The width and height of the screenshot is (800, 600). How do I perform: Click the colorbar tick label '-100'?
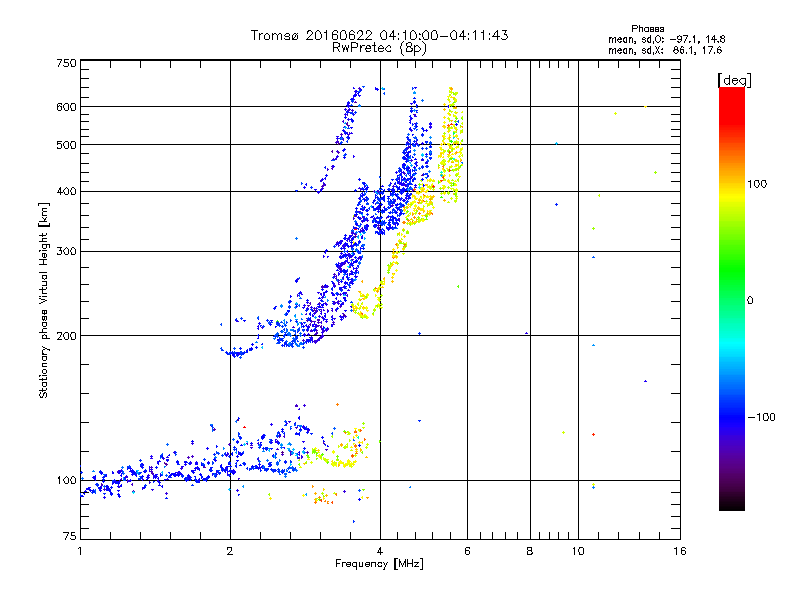point(761,417)
